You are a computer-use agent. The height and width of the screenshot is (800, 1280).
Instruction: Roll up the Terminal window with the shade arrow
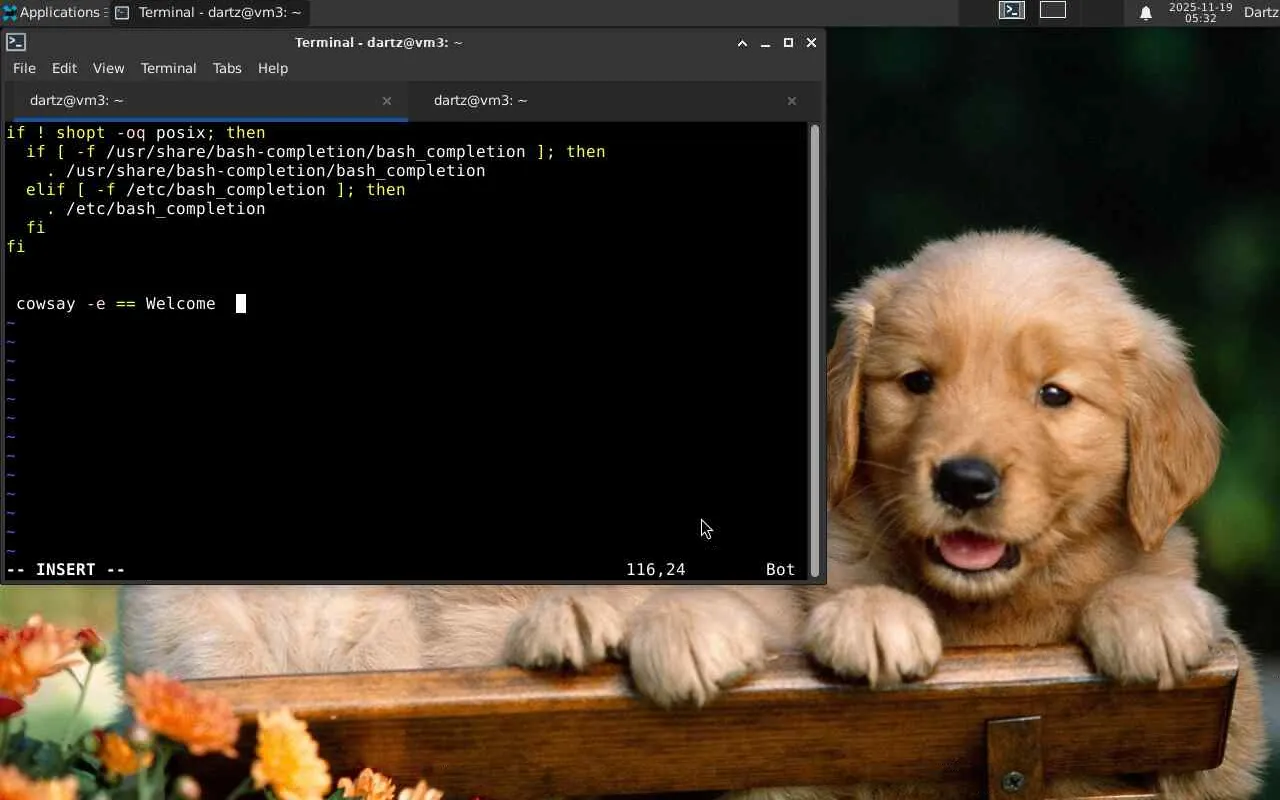click(x=742, y=43)
